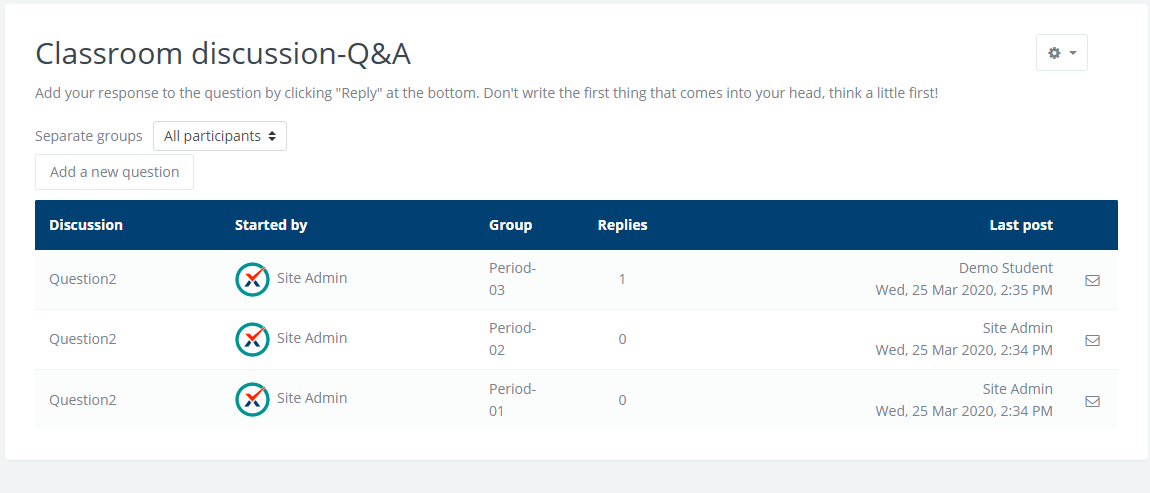Click the Discussion column header
Screen dimensions: 1150x493
tap(86, 225)
